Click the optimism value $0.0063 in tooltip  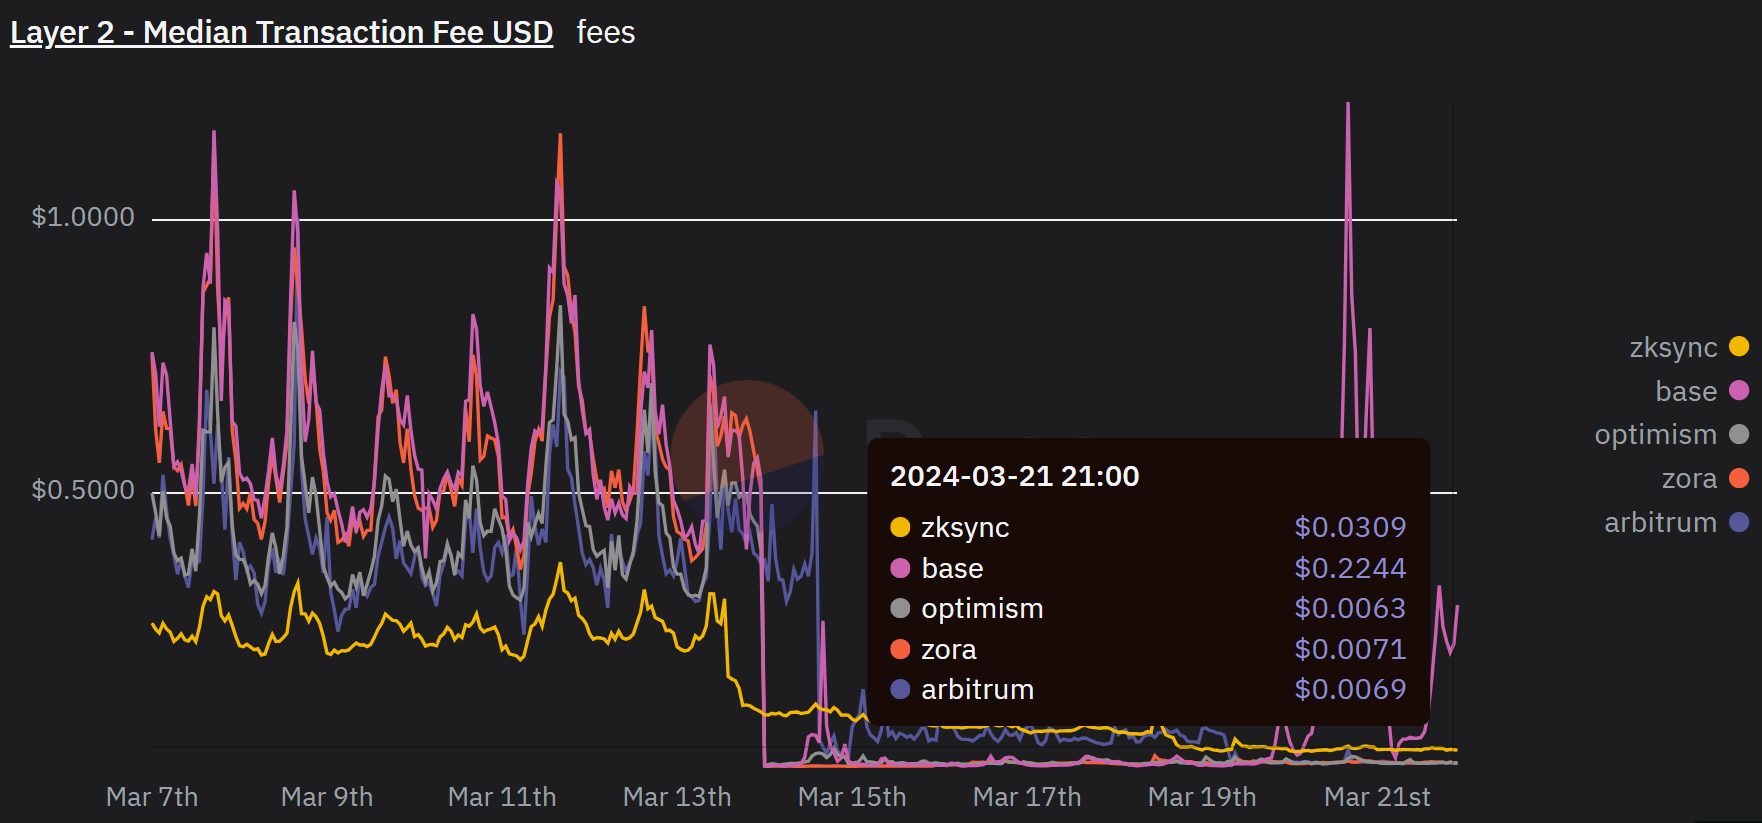(x=1350, y=608)
